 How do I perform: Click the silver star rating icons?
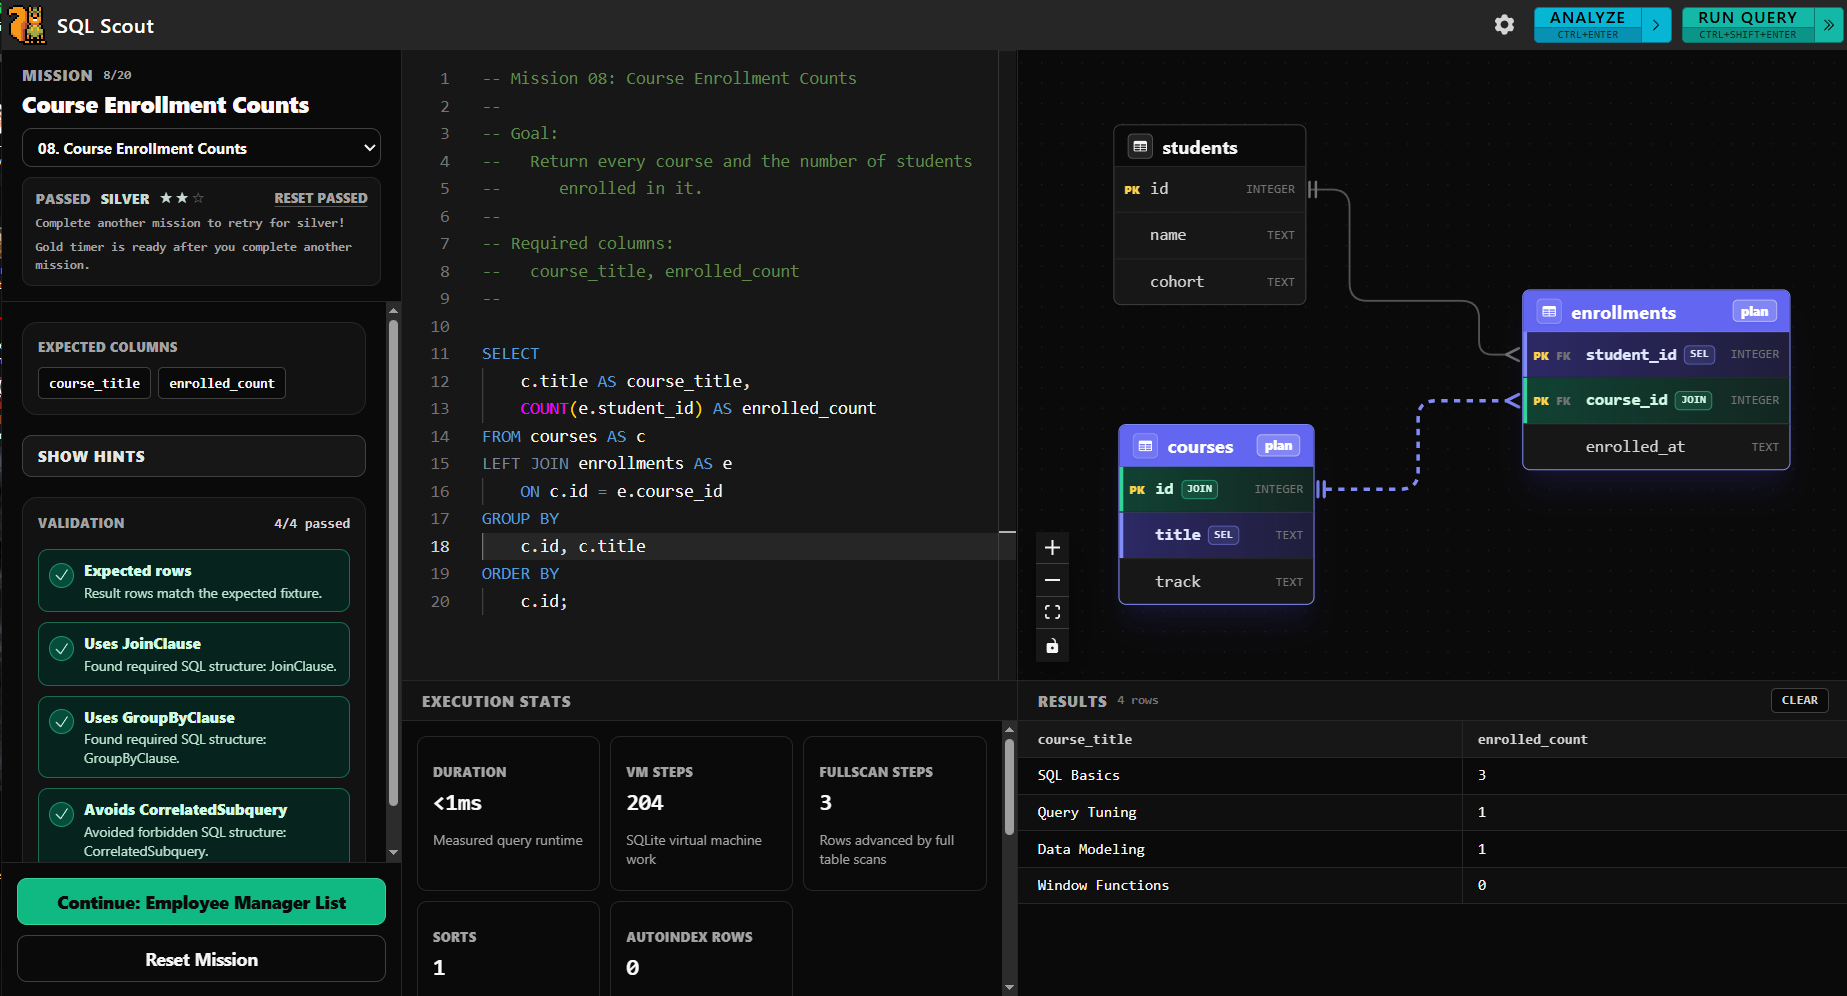pos(182,198)
